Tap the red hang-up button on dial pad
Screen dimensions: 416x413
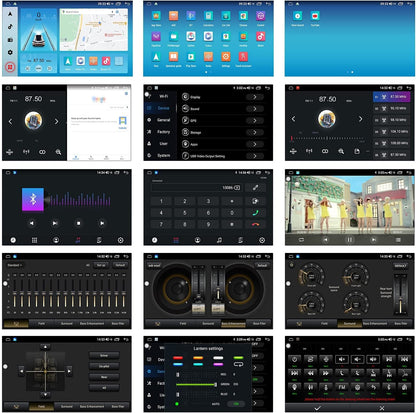click(255, 224)
